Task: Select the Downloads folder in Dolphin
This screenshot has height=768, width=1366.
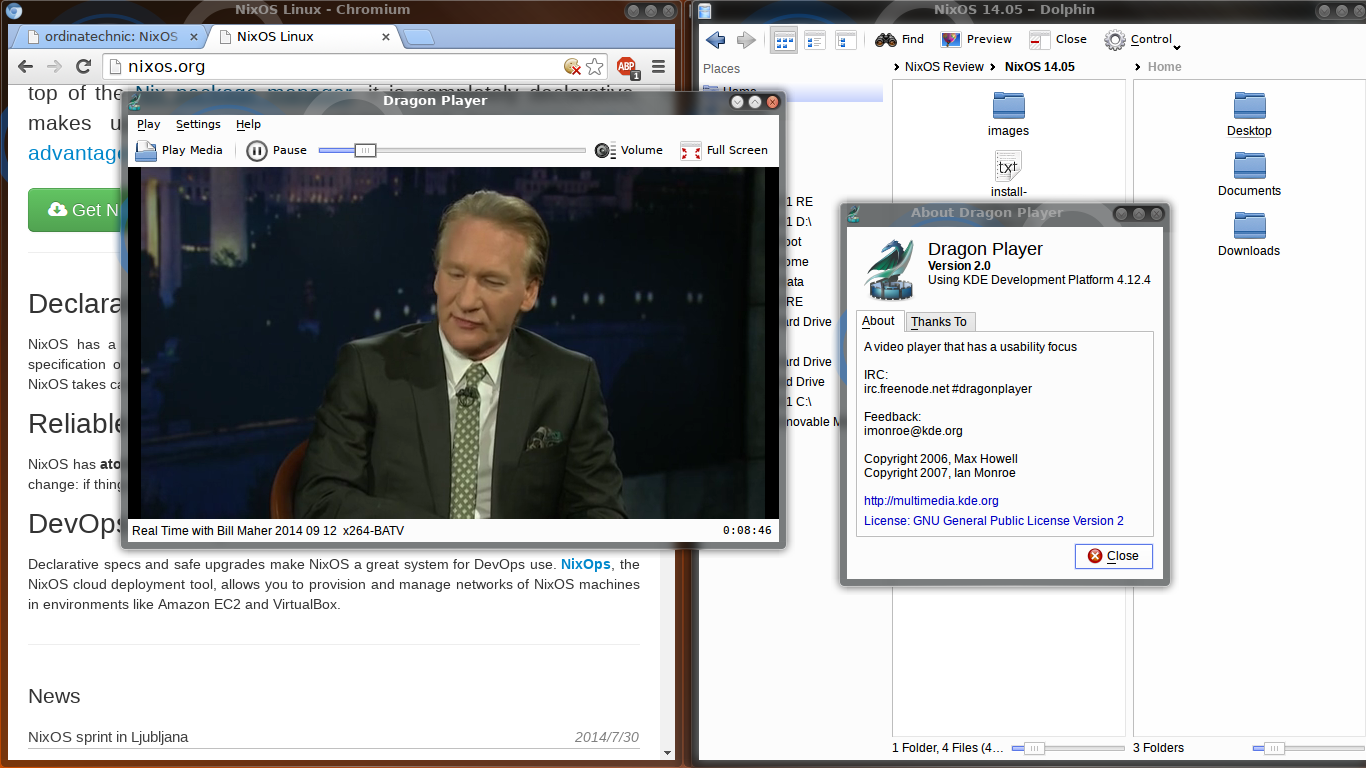Action: coord(1249,234)
